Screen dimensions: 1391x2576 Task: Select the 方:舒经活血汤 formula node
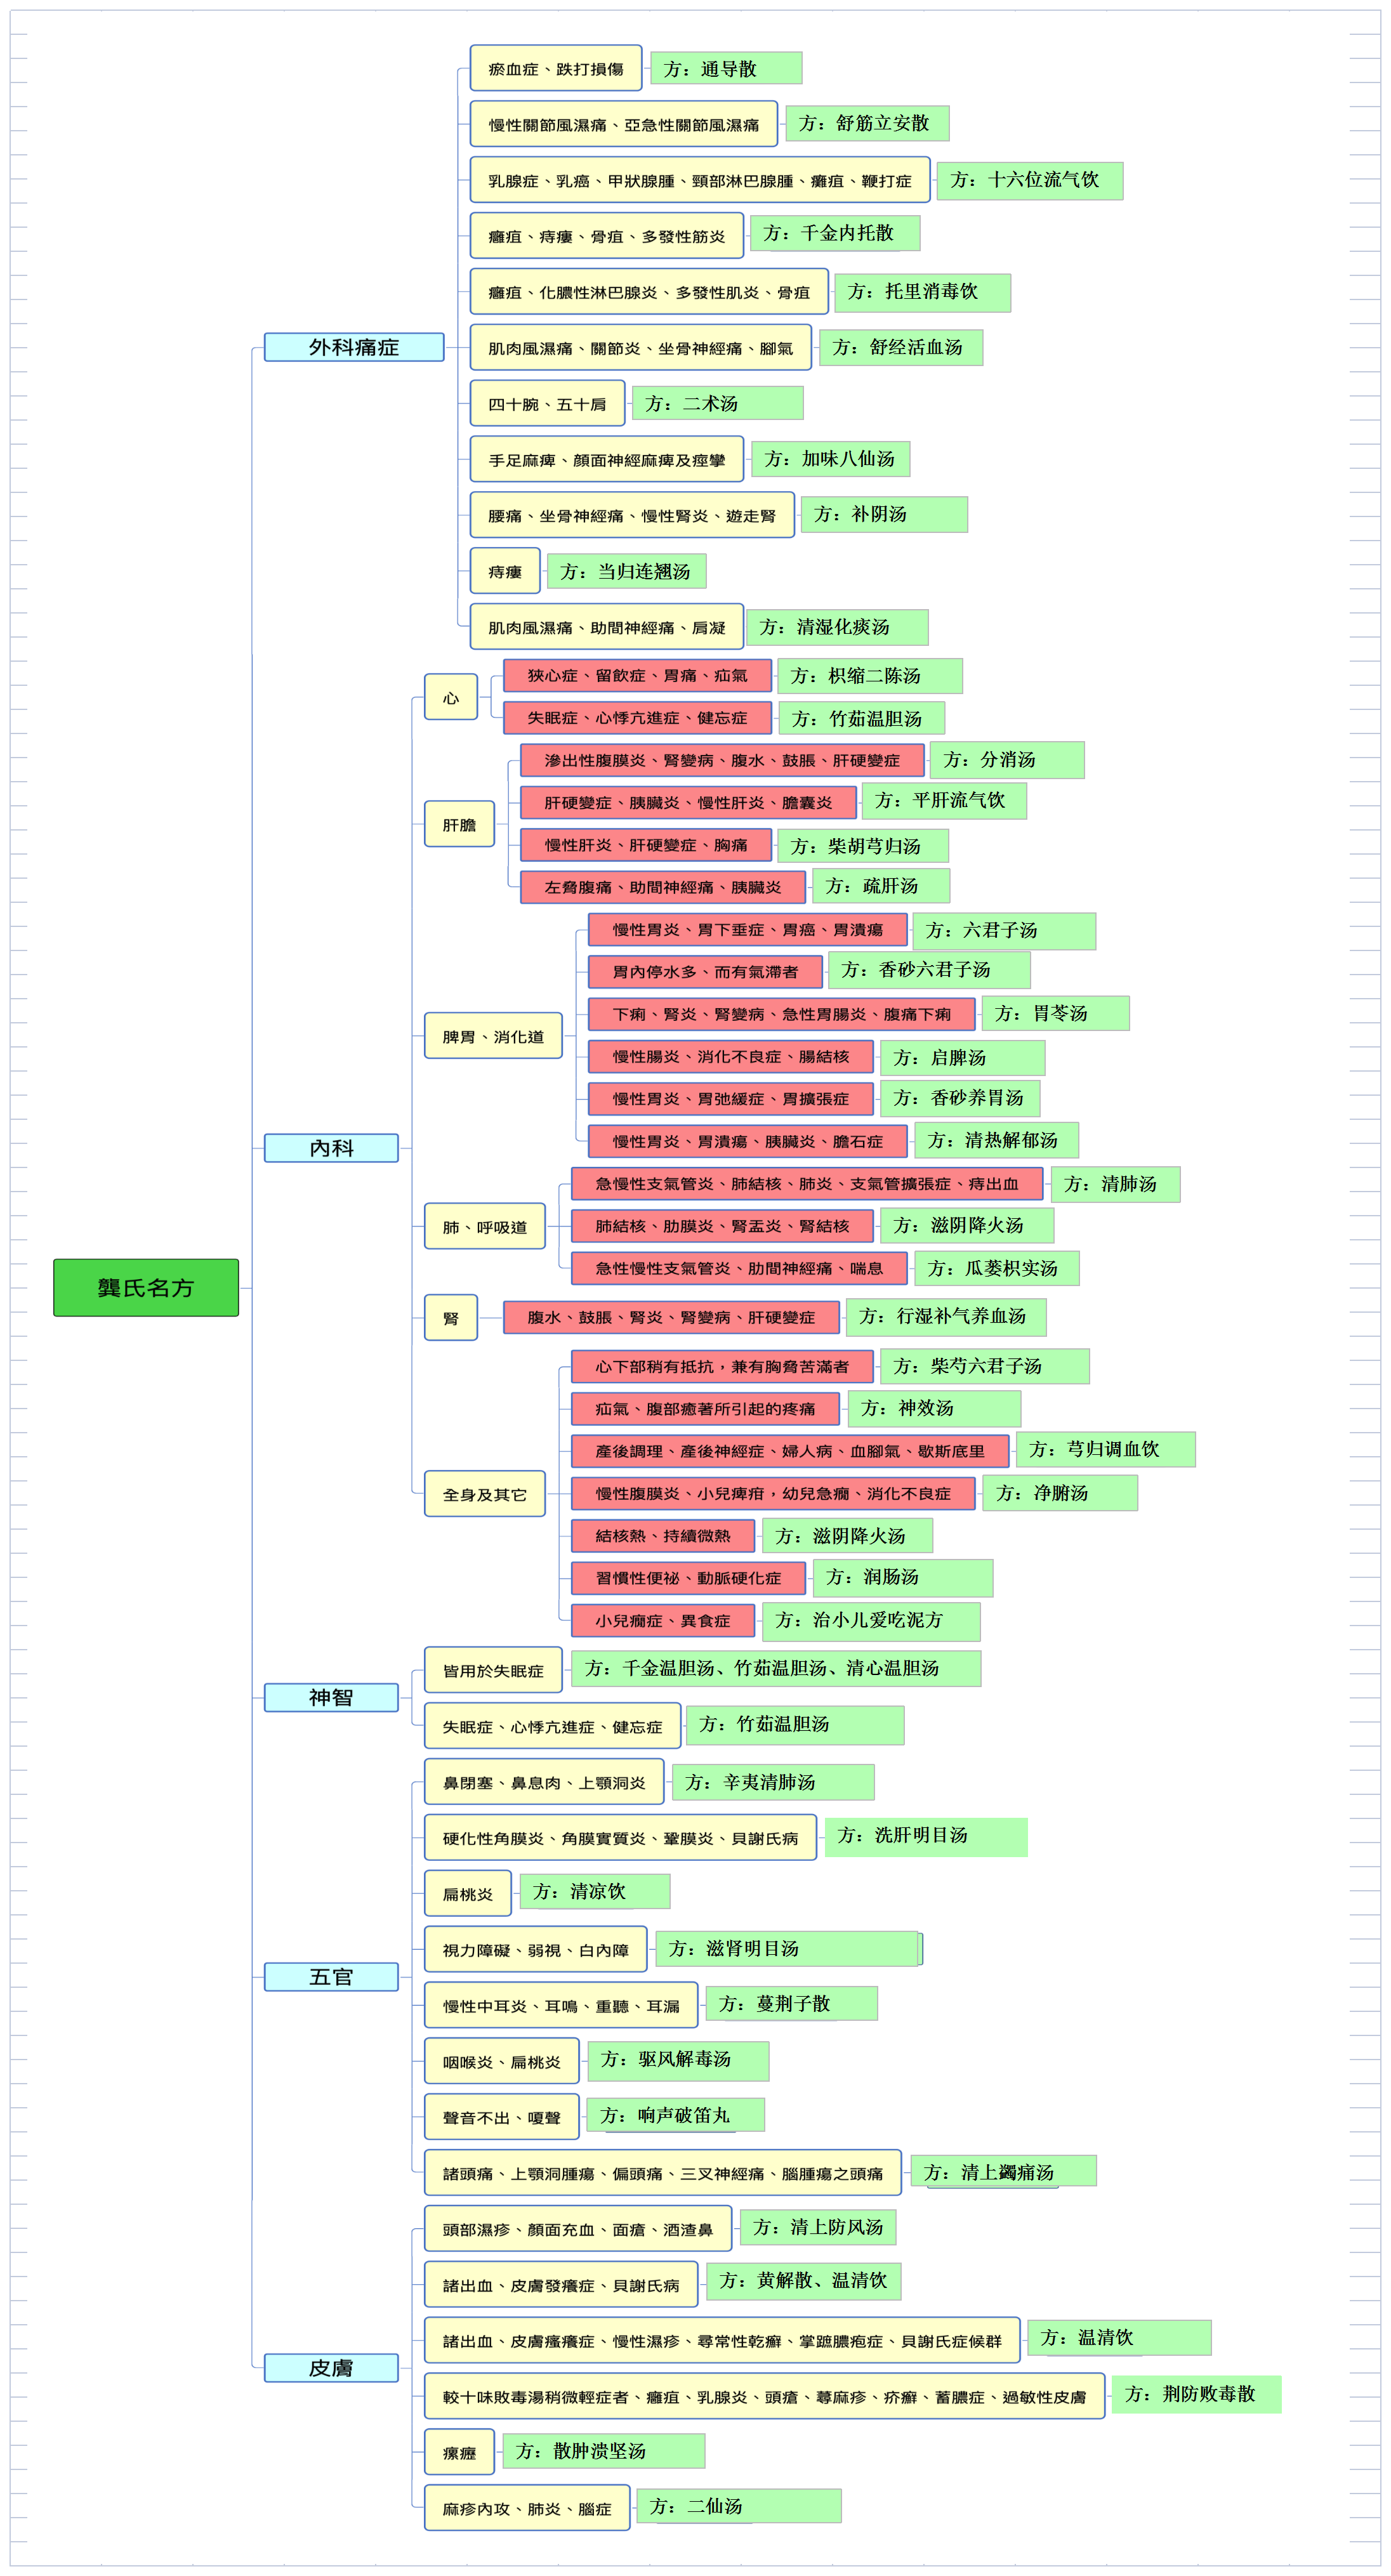coord(901,347)
